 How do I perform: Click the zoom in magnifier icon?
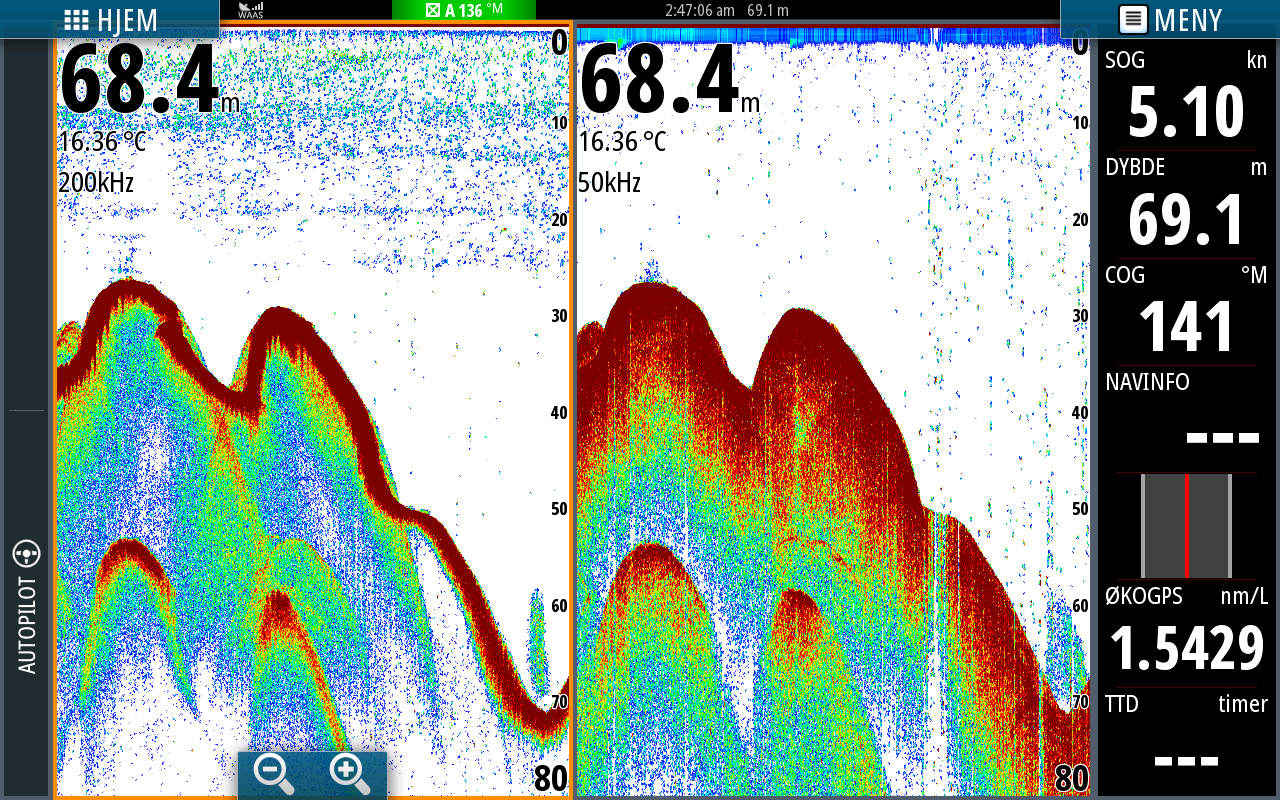pyautogui.click(x=349, y=775)
